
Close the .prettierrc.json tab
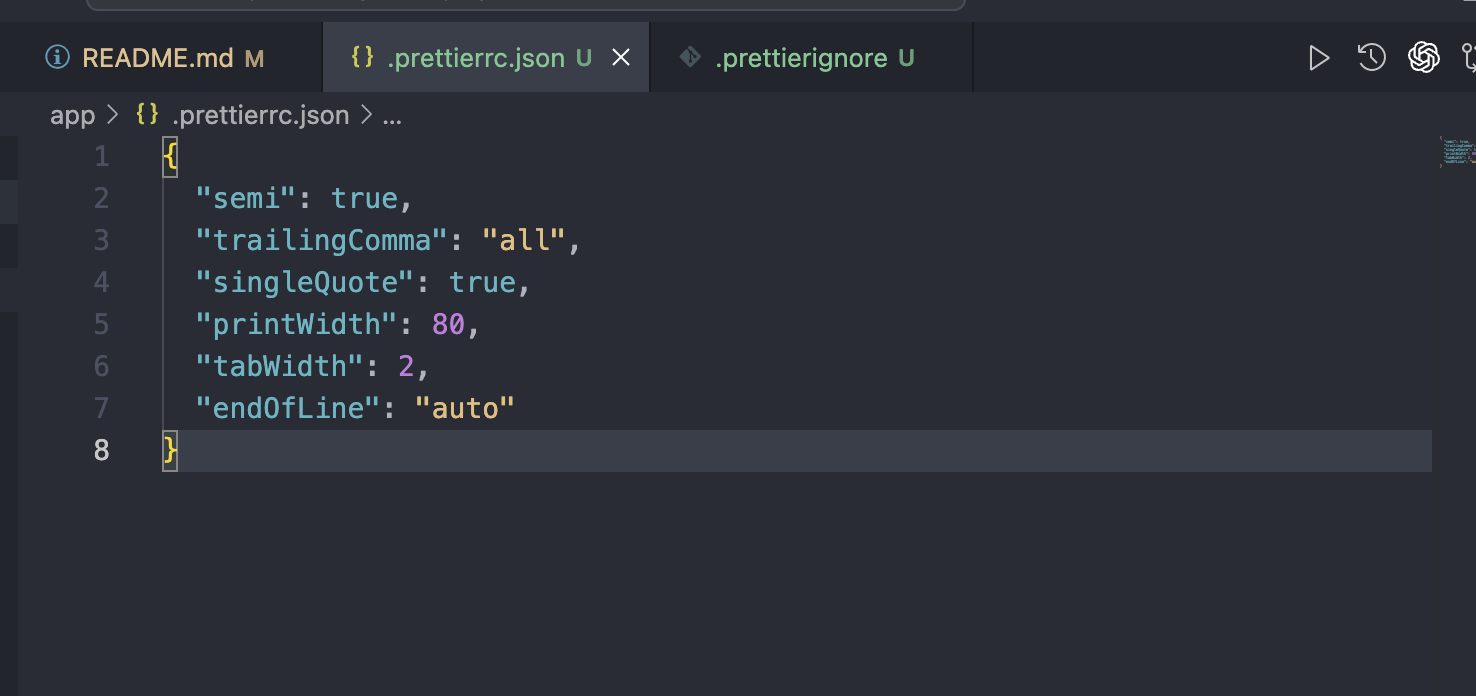[621, 58]
